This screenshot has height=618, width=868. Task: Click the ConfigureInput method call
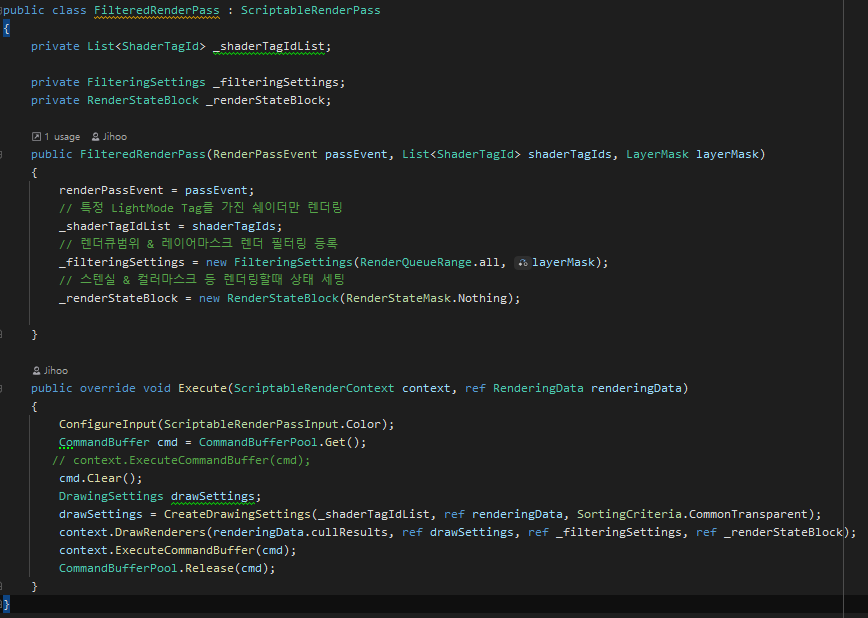click(x=108, y=424)
